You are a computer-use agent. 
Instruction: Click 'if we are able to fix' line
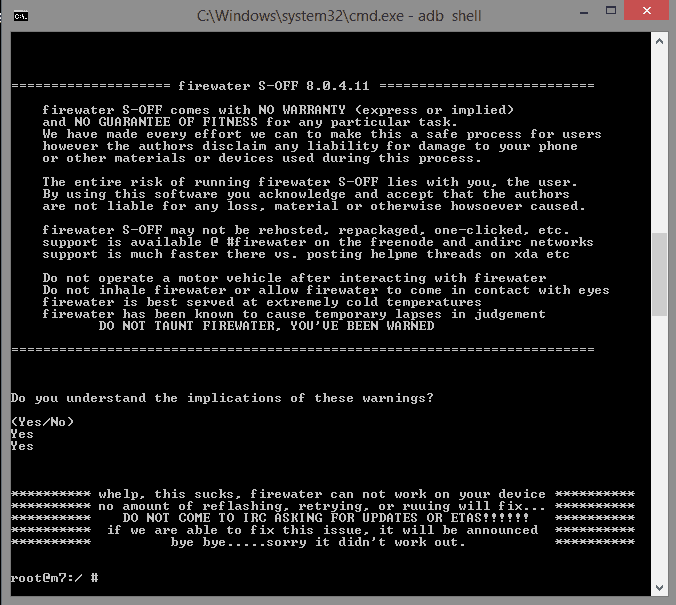[322, 530]
